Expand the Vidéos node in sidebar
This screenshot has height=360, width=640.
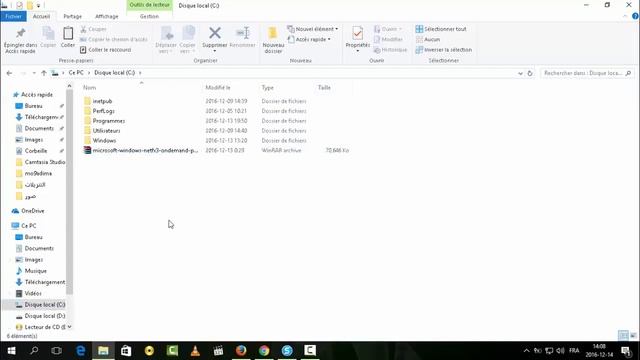[10, 293]
